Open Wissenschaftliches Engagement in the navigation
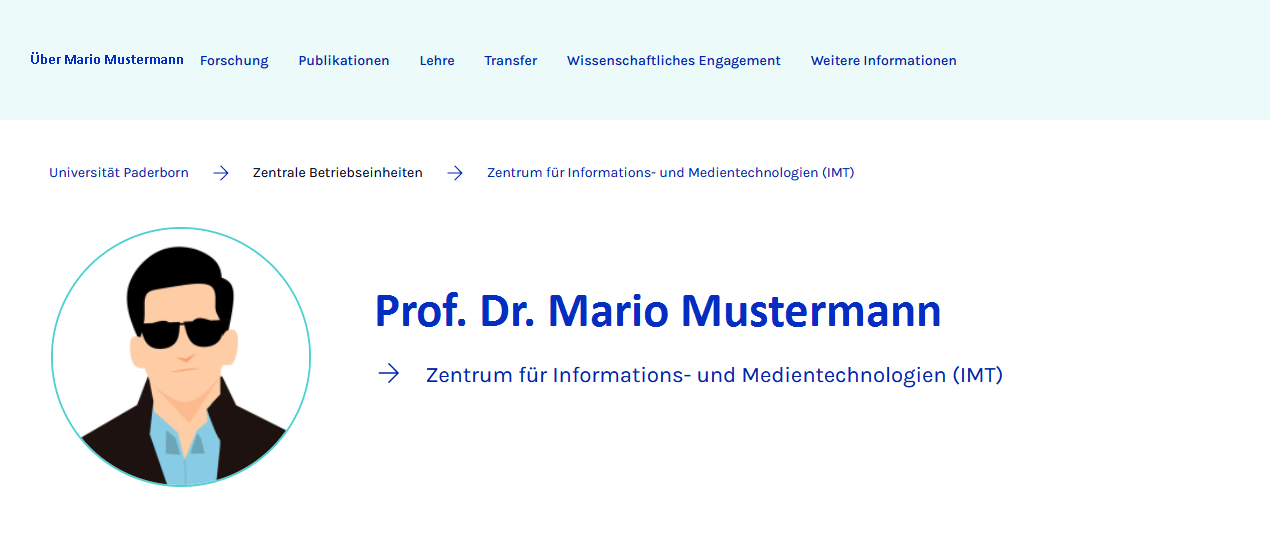Viewport: 1270px width, 550px height. [x=674, y=61]
